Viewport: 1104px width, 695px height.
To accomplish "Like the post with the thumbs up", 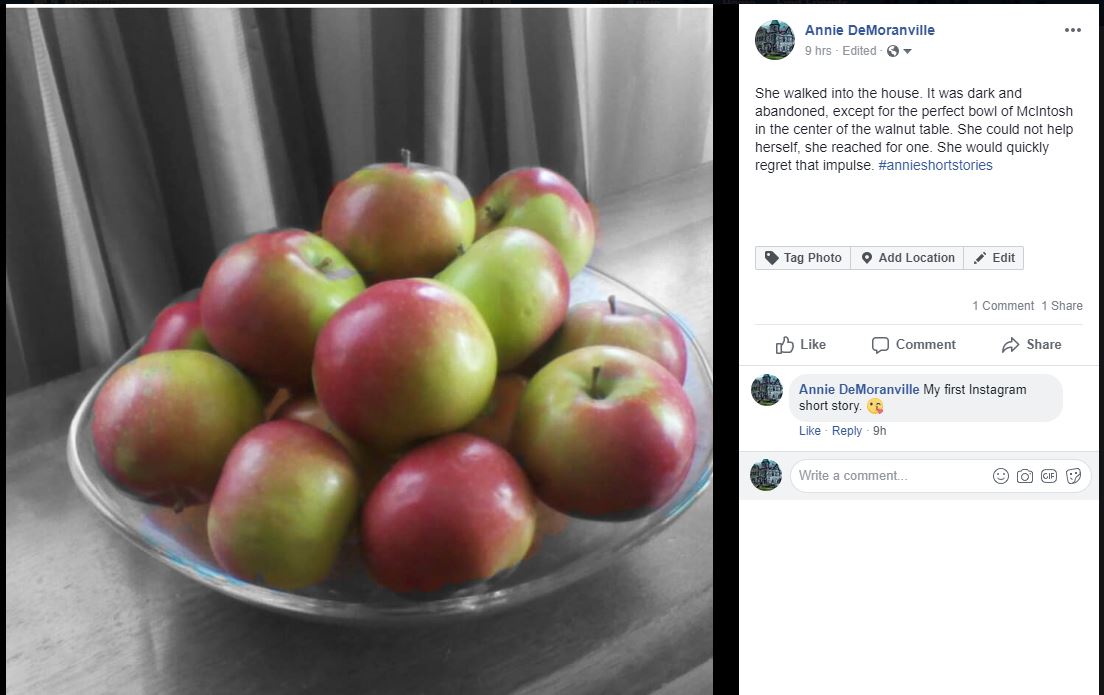I will pyautogui.click(x=801, y=345).
